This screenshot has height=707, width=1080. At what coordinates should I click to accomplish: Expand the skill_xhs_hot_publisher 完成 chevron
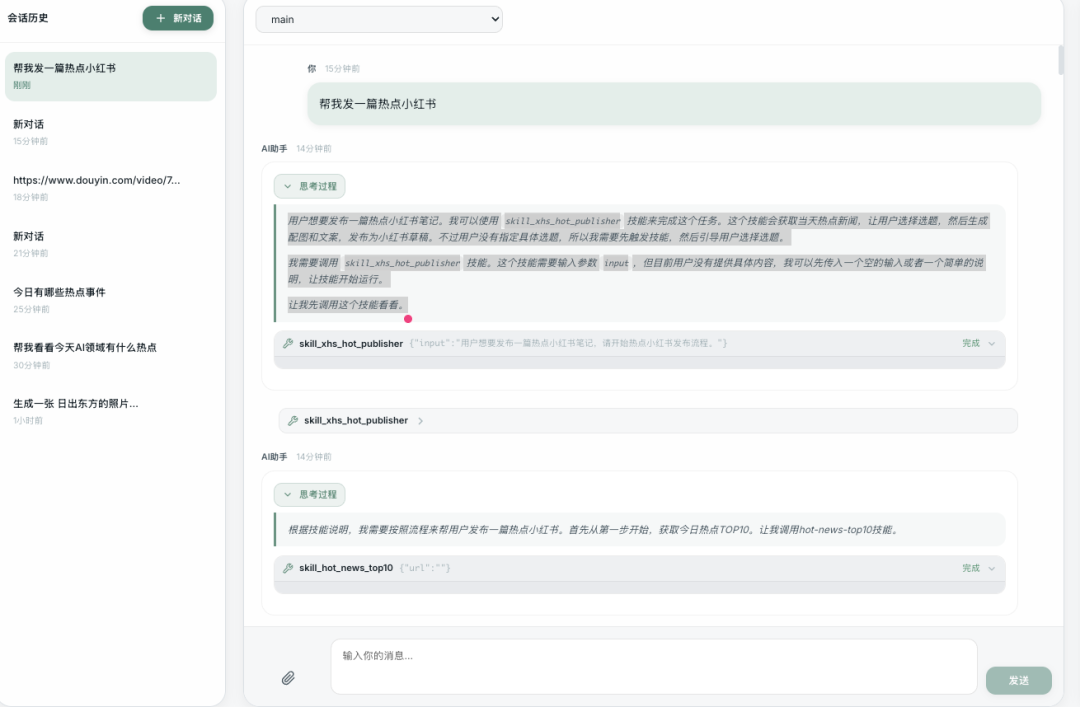tap(991, 343)
